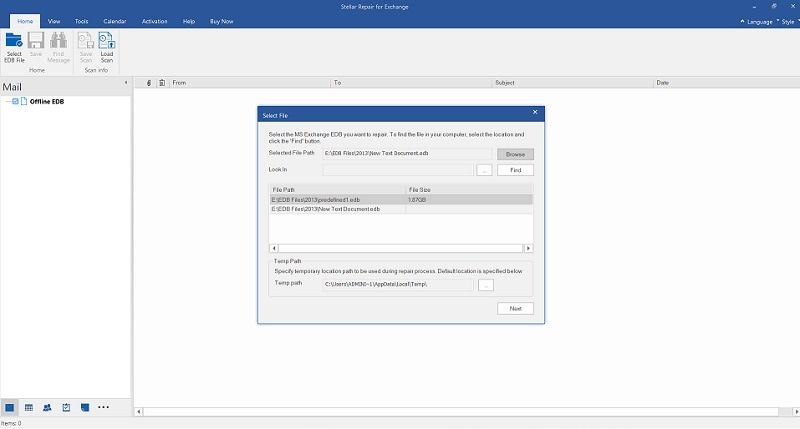The width and height of the screenshot is (800, 429).
Task: Click the To column header
Action: pyautogui.click(x=411, y=83)
